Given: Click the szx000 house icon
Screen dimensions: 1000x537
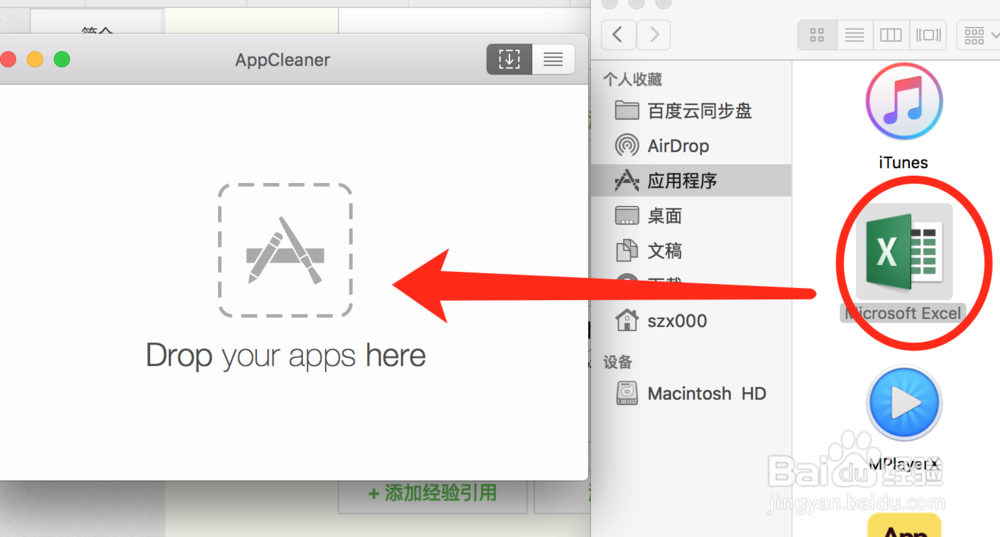Looking at the screenshot, I should pyautogui.click(x=627, y=320).
